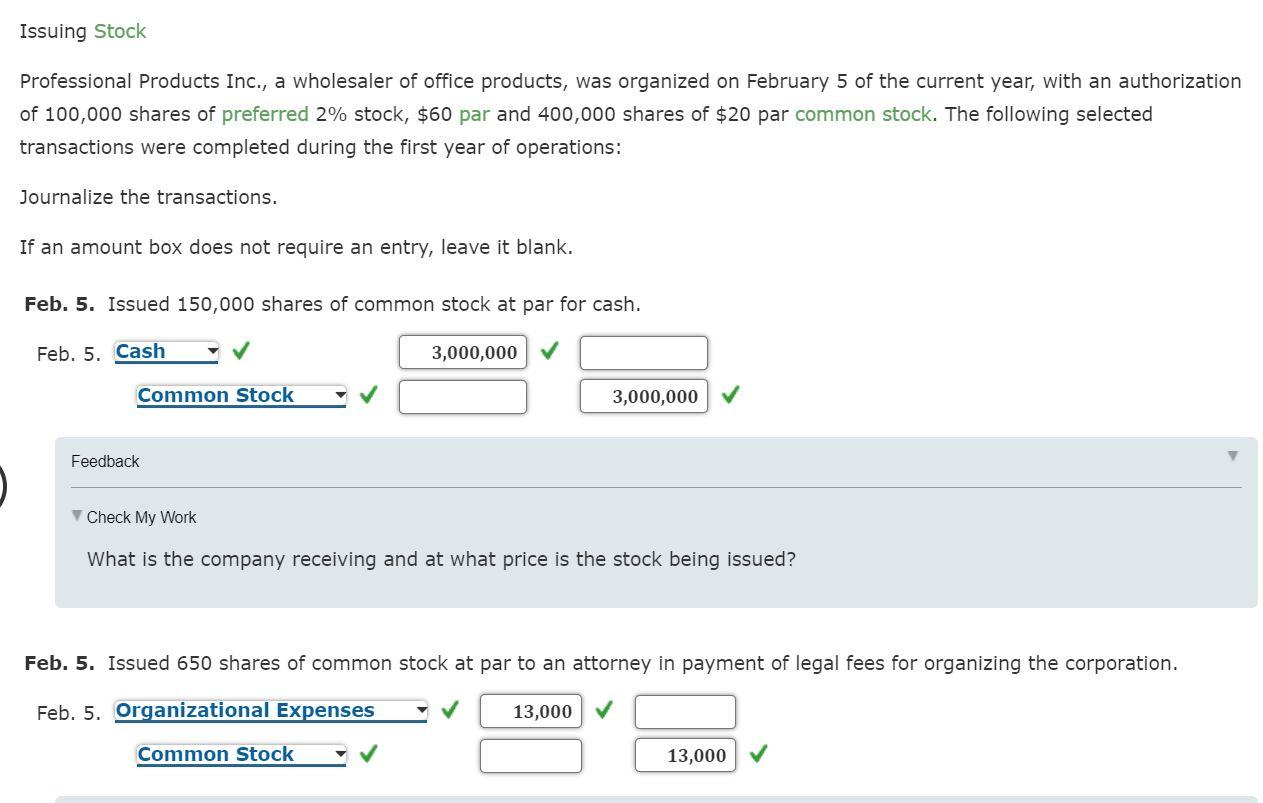Click checkmark next to second Common Stock selection
The width and height of the screenshot is (1263, 803).
(368, 754)
